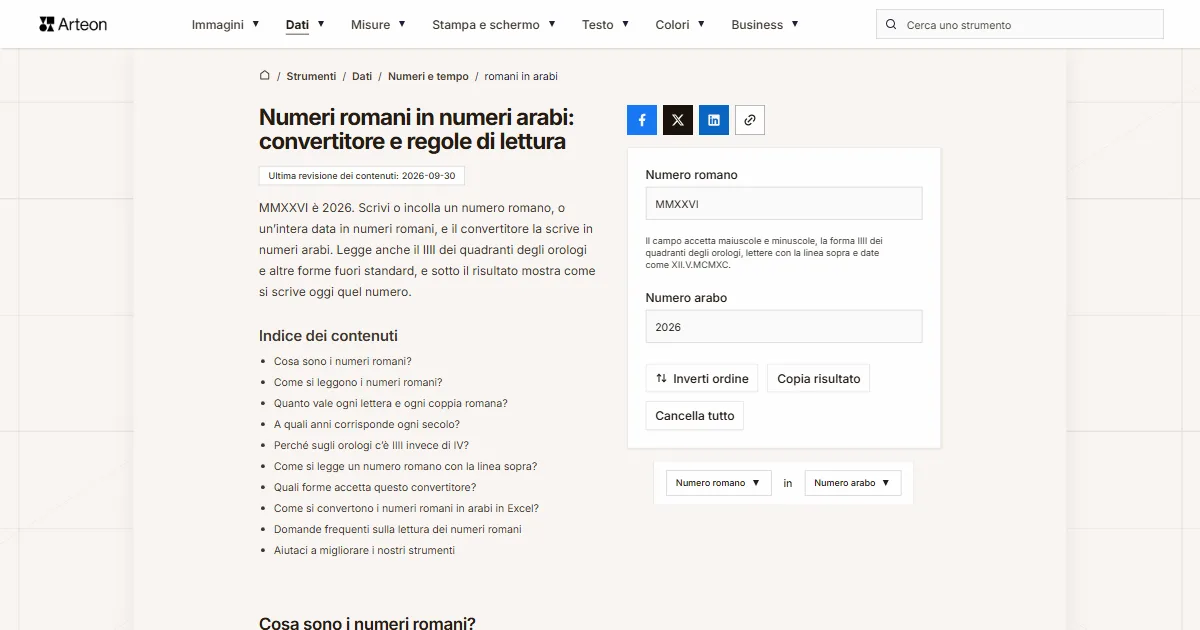Screen dimensions: 1200x630
Task: Jump to 'Perché sugli orologi c'è IIII' section
Action: click(371, 445)
